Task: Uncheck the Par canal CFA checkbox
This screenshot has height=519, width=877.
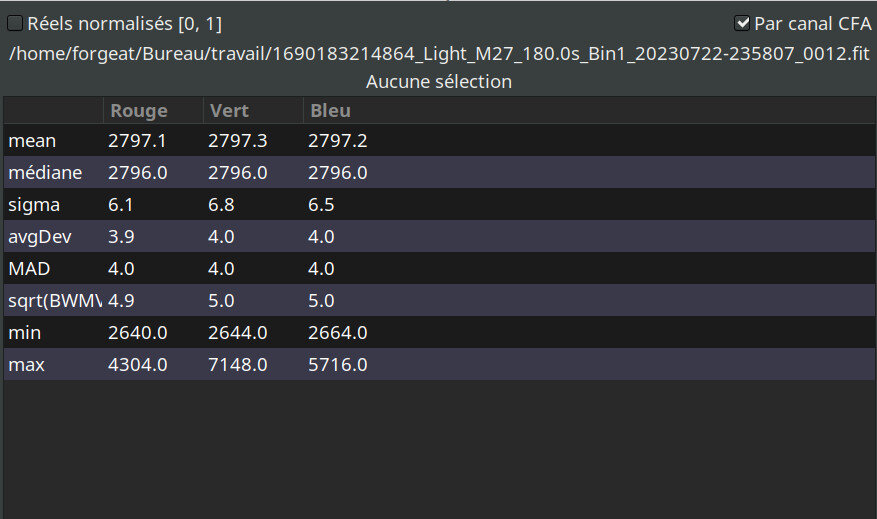Action: pos(742,23)
